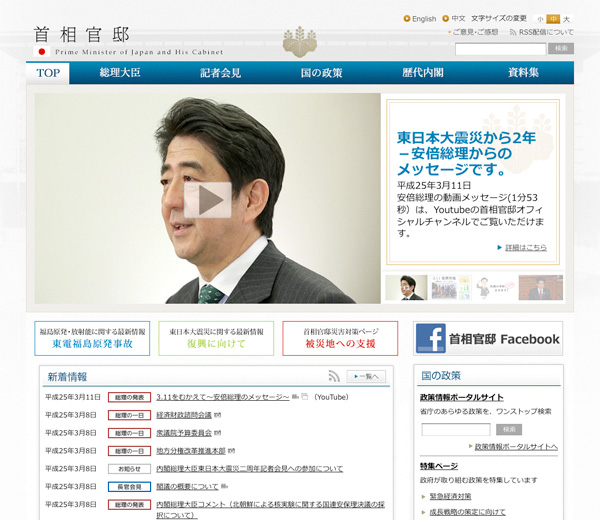
Task: Open 詳細はこちら details arrow link
Action: pyautogui.click(x=521, y=247)
